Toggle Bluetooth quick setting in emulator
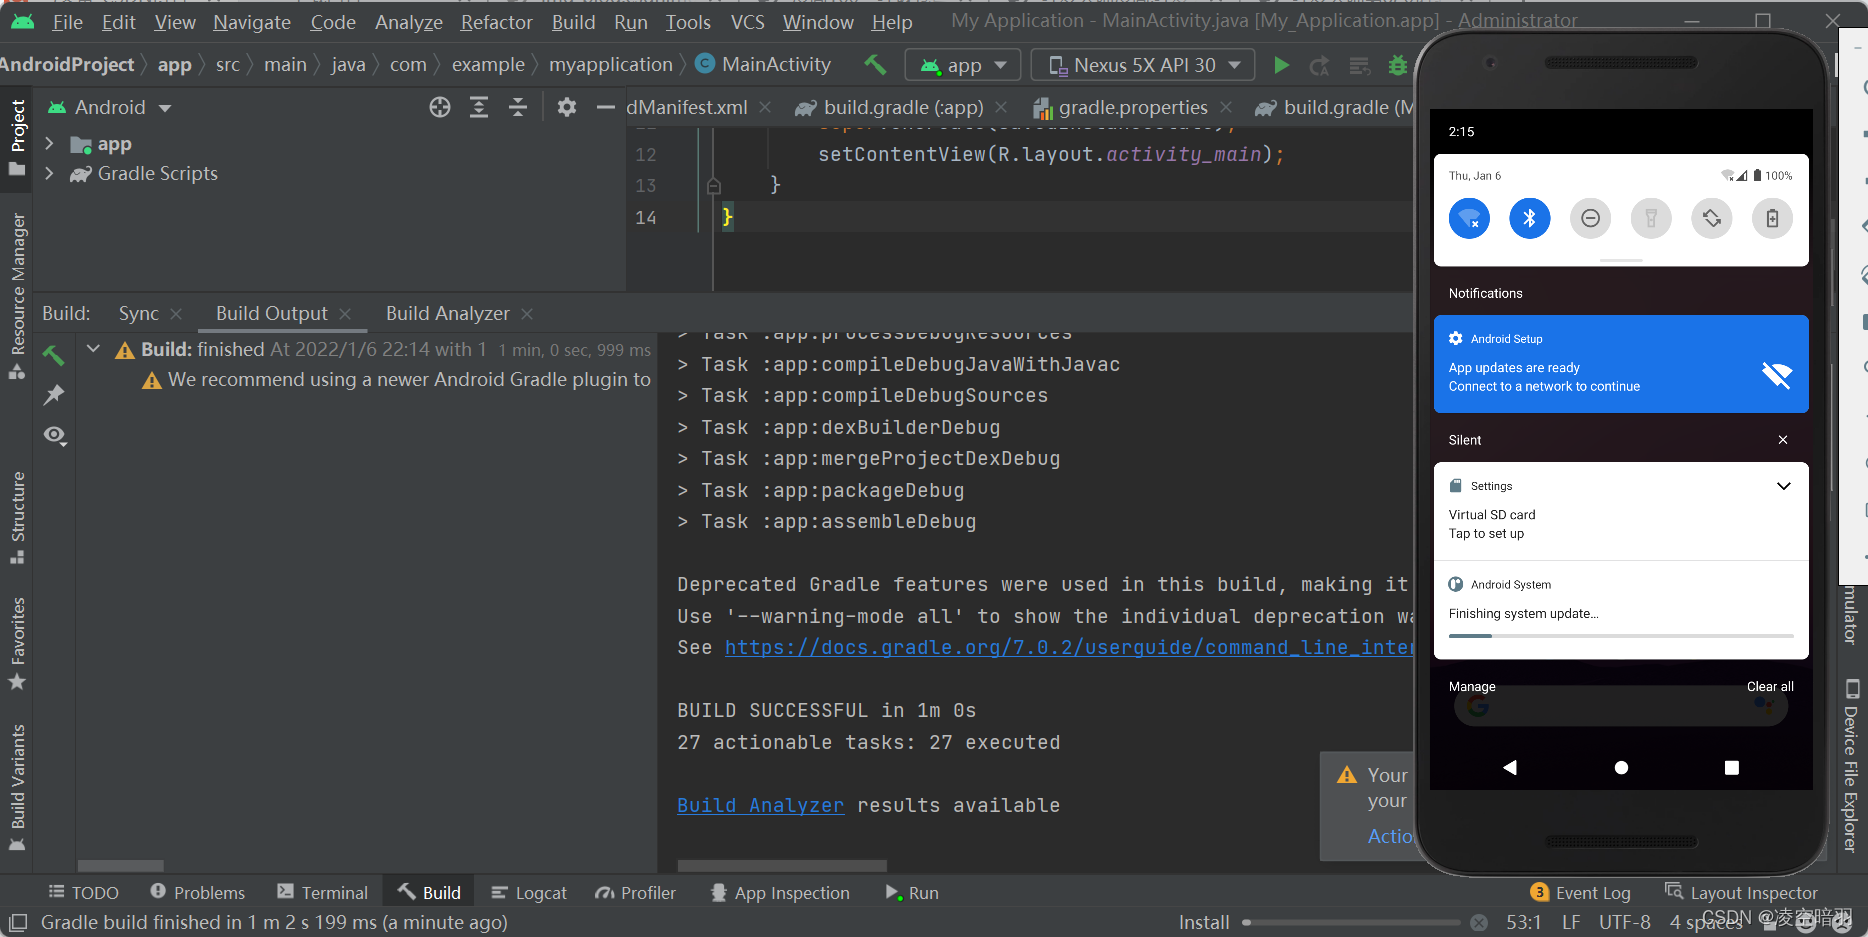1868x937 pixels. pyautogui.click(x=1530, y=218)
